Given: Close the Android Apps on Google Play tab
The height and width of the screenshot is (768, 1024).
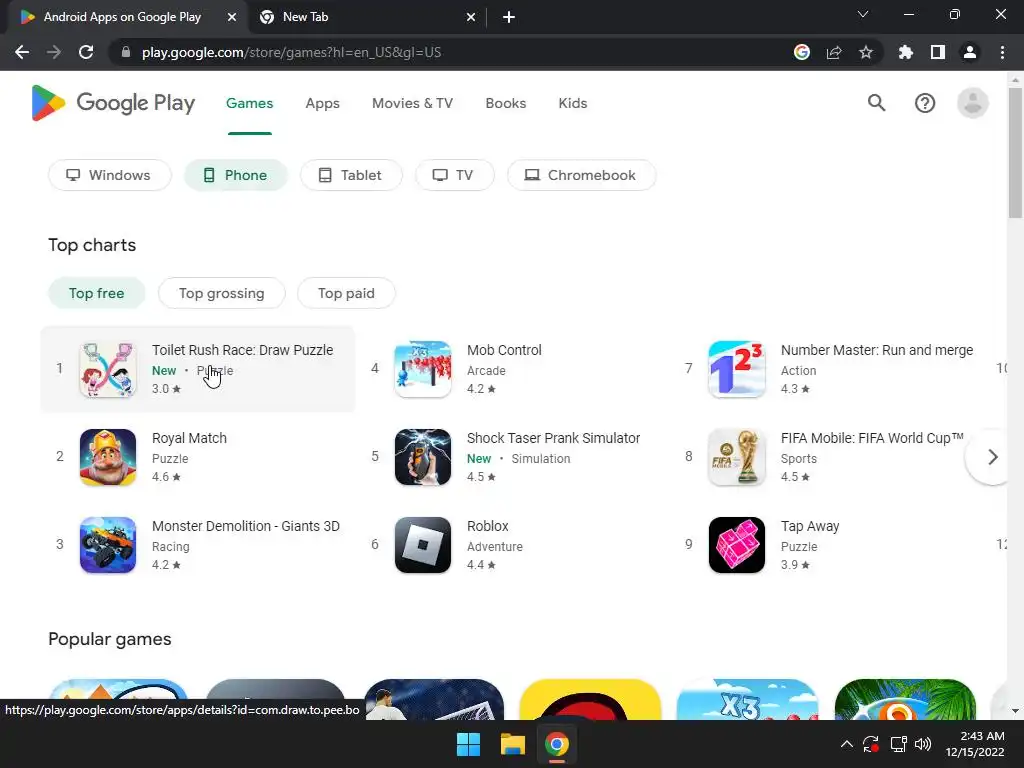Looking at the screenshot, I should [x=232, y=17].
